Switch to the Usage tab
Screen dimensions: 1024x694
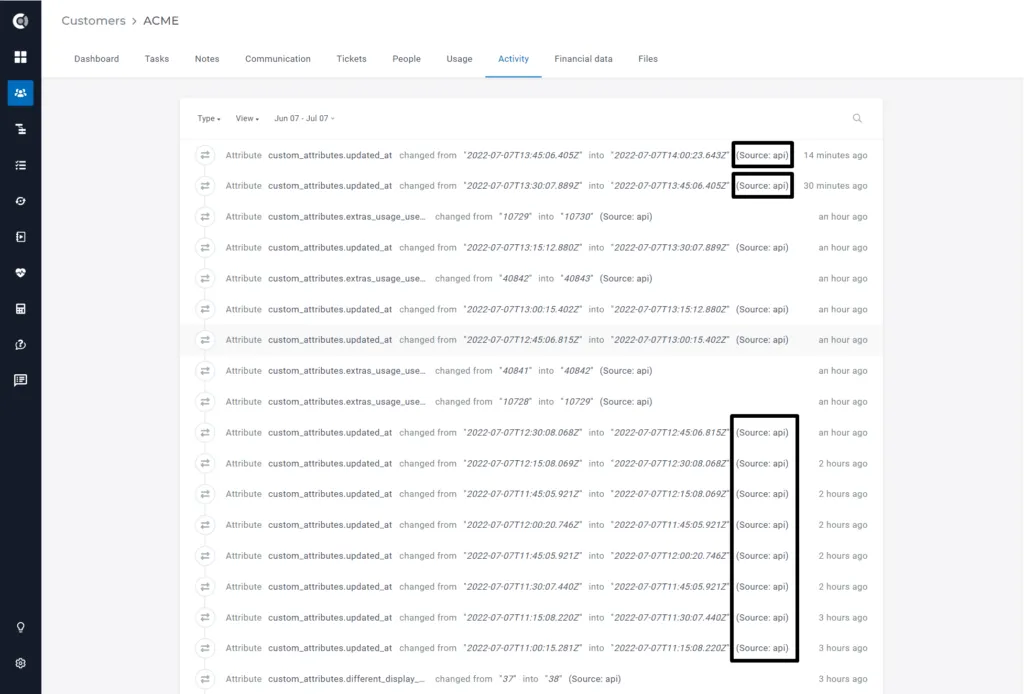click(459, 59)
